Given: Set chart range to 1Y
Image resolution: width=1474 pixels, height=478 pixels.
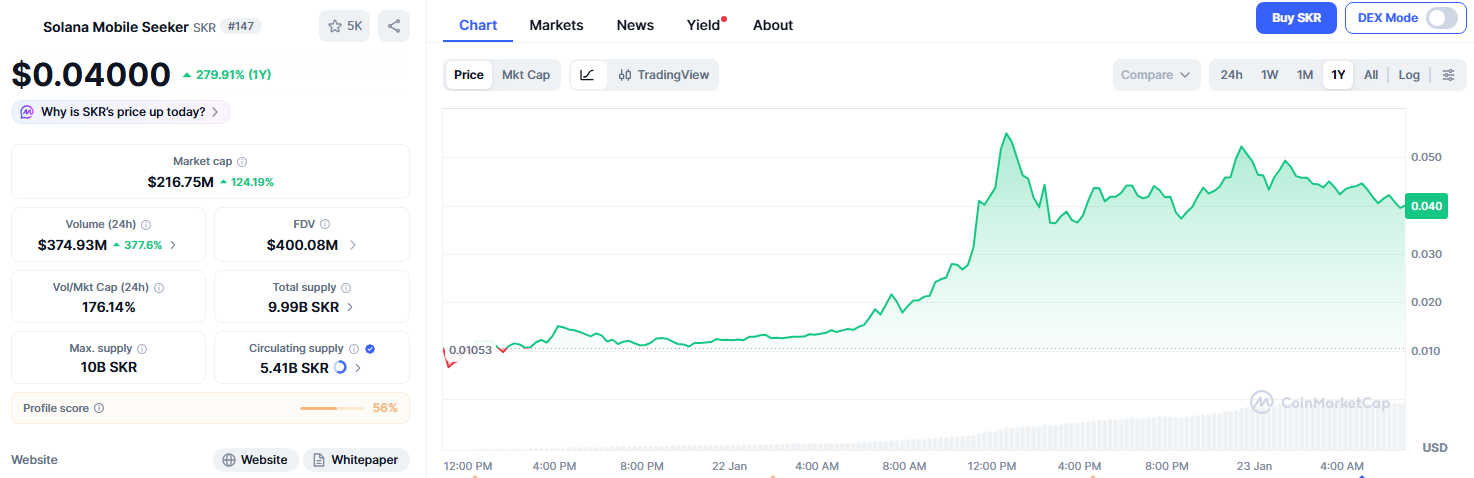Looking at the screenshot, I should [1338, 75].
